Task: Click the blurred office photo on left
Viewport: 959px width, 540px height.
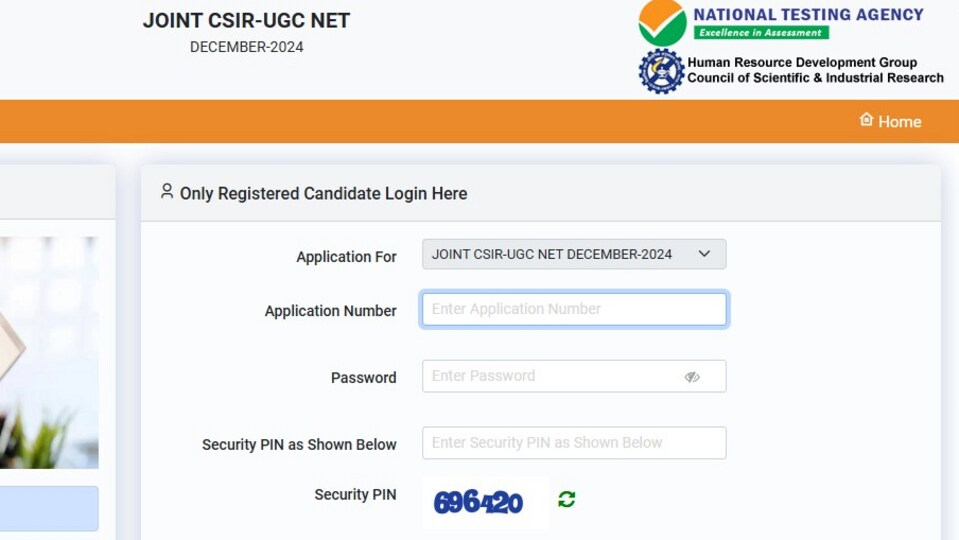Action: tap(49, 353)
